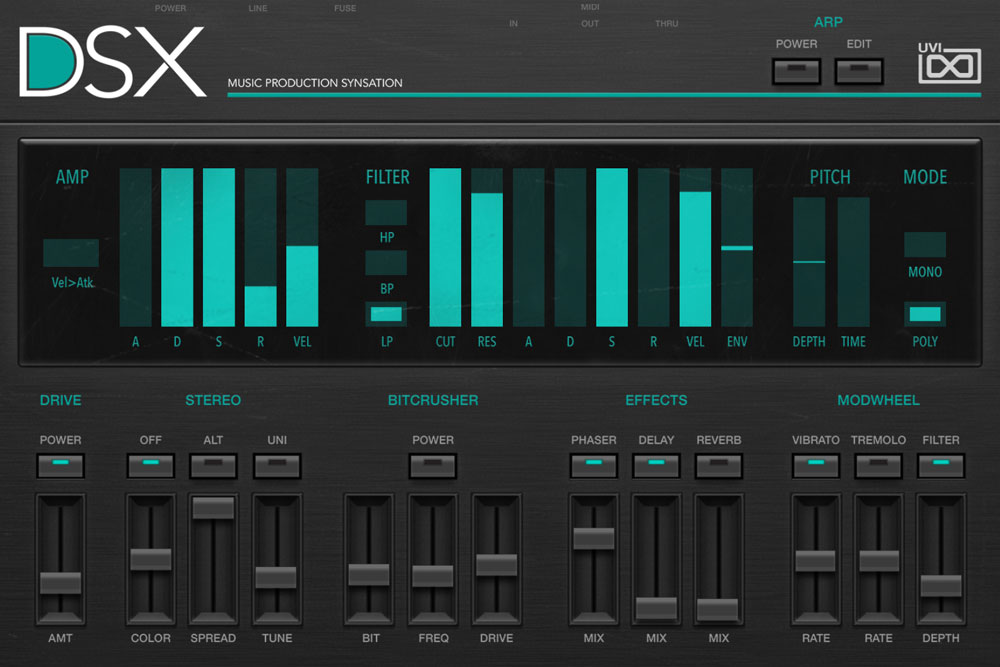Switch voice mode to POLY
The height and width of the screenshot is (667, 1000).
click(925, 314)
